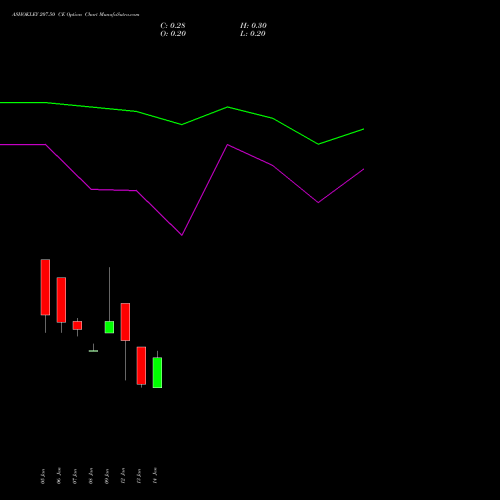Click the ASHOKLEY option chart title

[76, 14]
